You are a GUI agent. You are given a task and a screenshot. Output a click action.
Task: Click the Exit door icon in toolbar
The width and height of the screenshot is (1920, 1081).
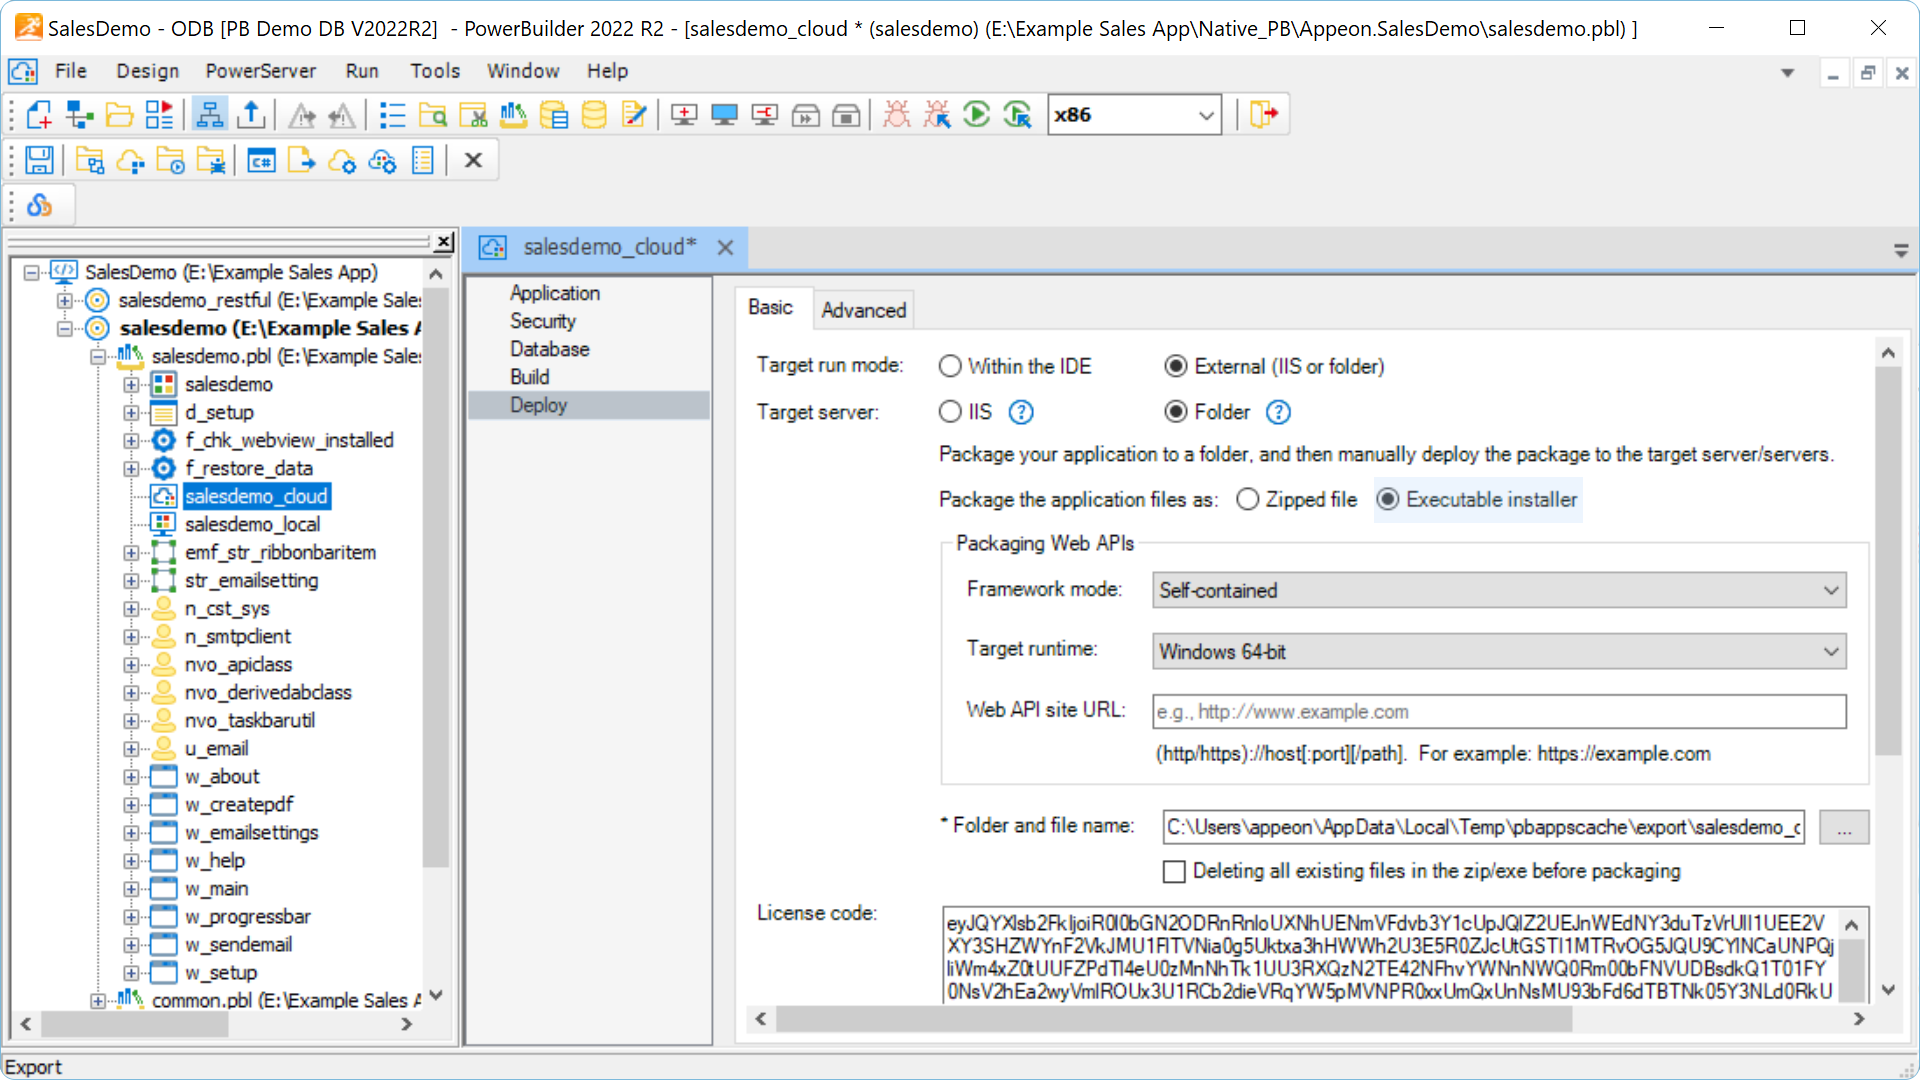pos(1264,115)
